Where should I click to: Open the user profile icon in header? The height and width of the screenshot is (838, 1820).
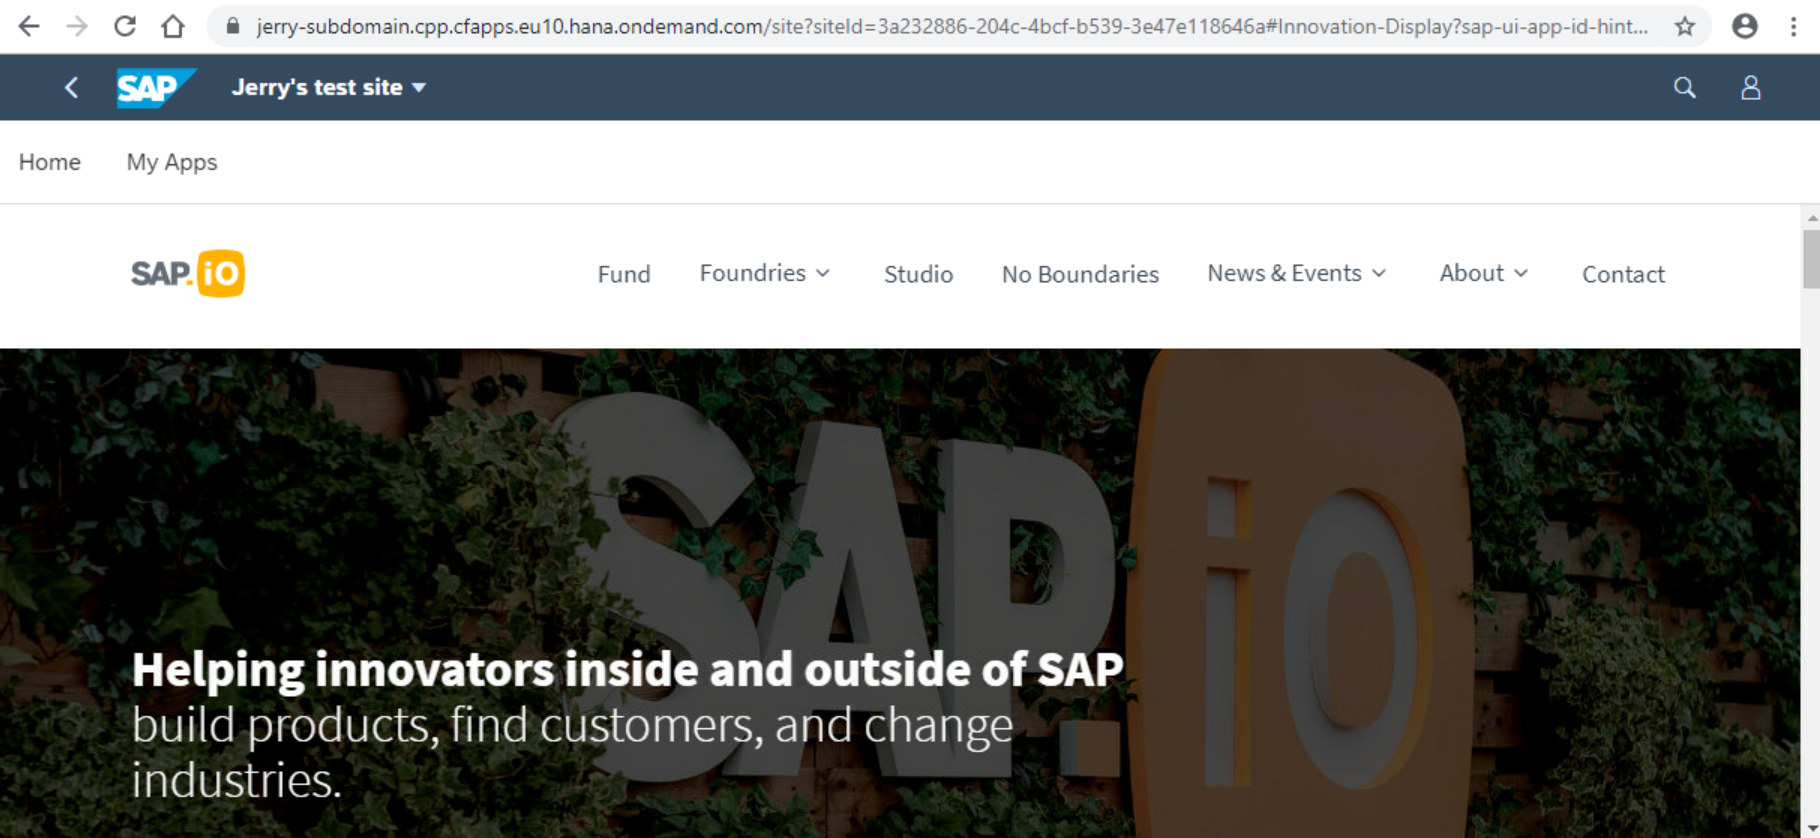tap(1751, 88)
